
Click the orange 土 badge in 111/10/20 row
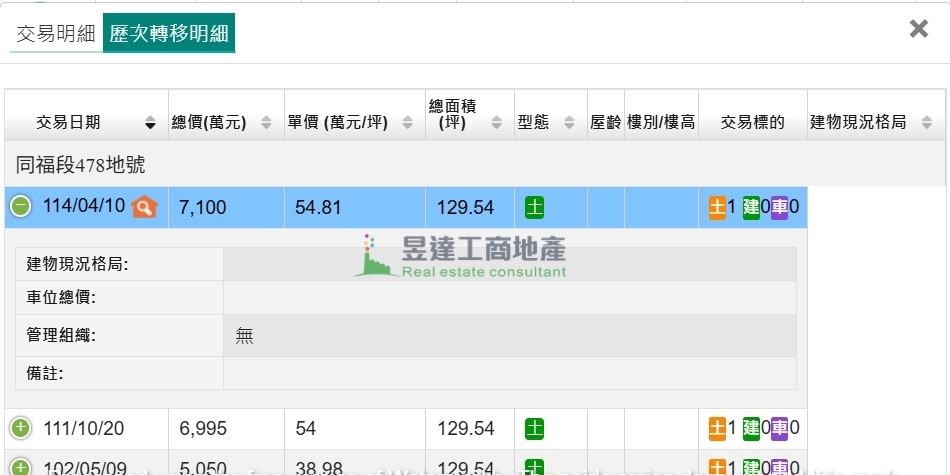[x=717, y=429]
